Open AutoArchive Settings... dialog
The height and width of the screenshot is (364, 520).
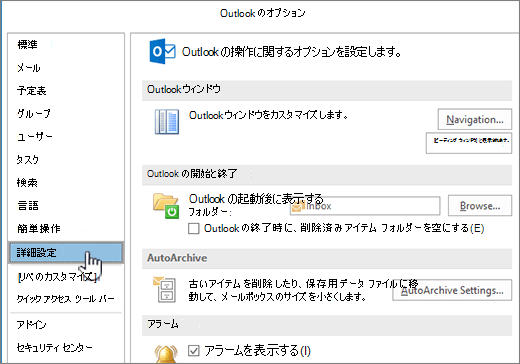tap(452, 290)
